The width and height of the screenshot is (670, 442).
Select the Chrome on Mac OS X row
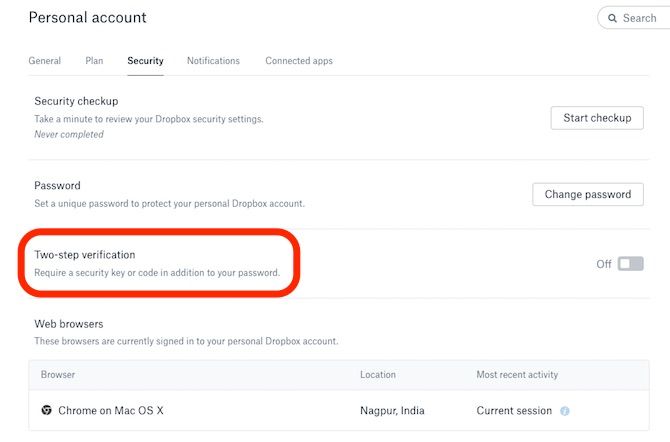[339, 410]
